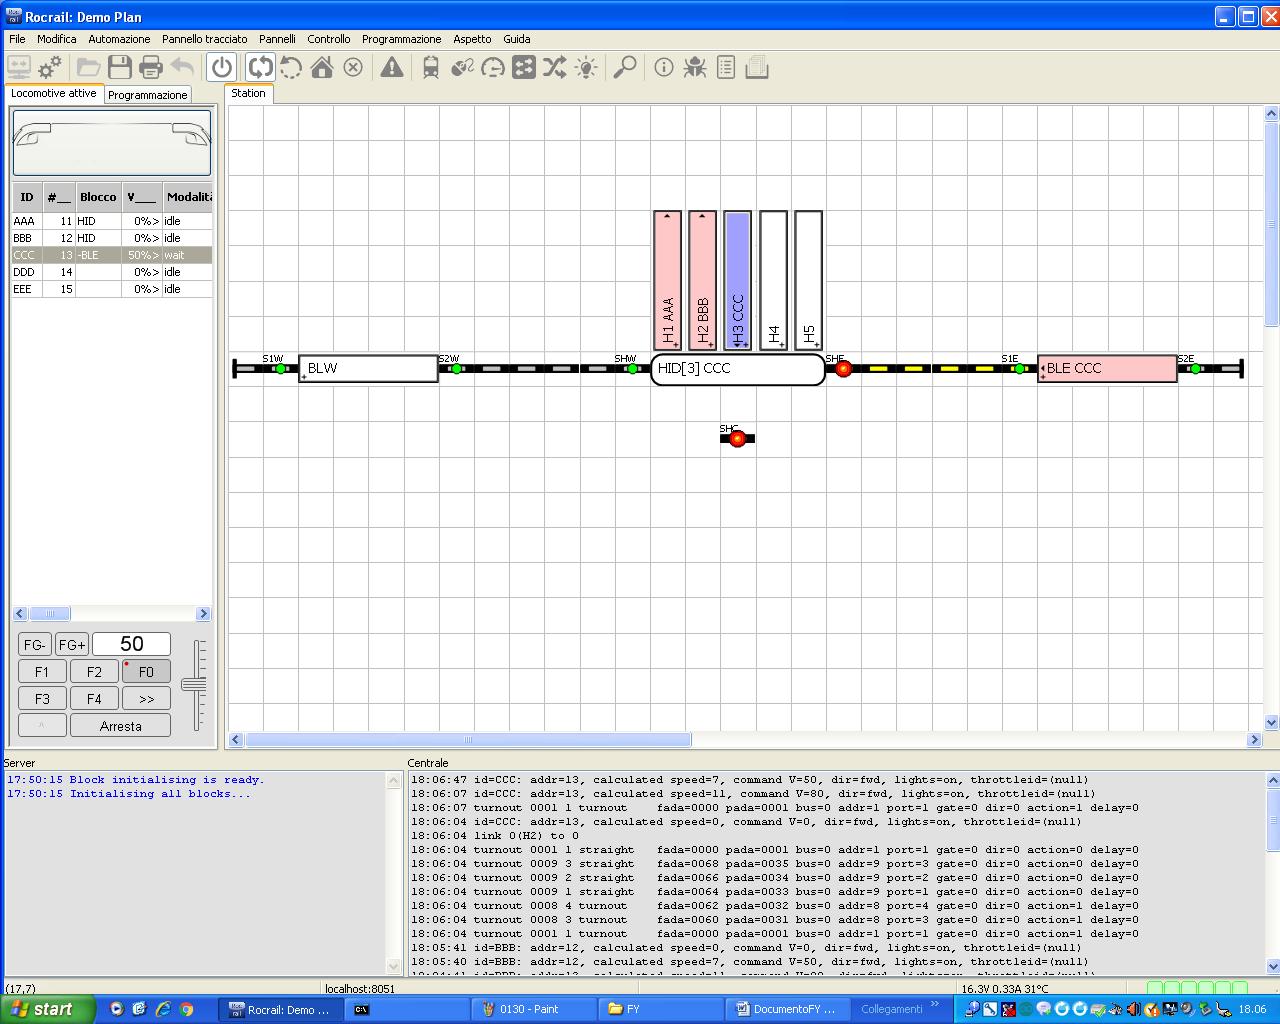Click block BLW on the plan
1280x1024 pixels.
coord(368,368)
